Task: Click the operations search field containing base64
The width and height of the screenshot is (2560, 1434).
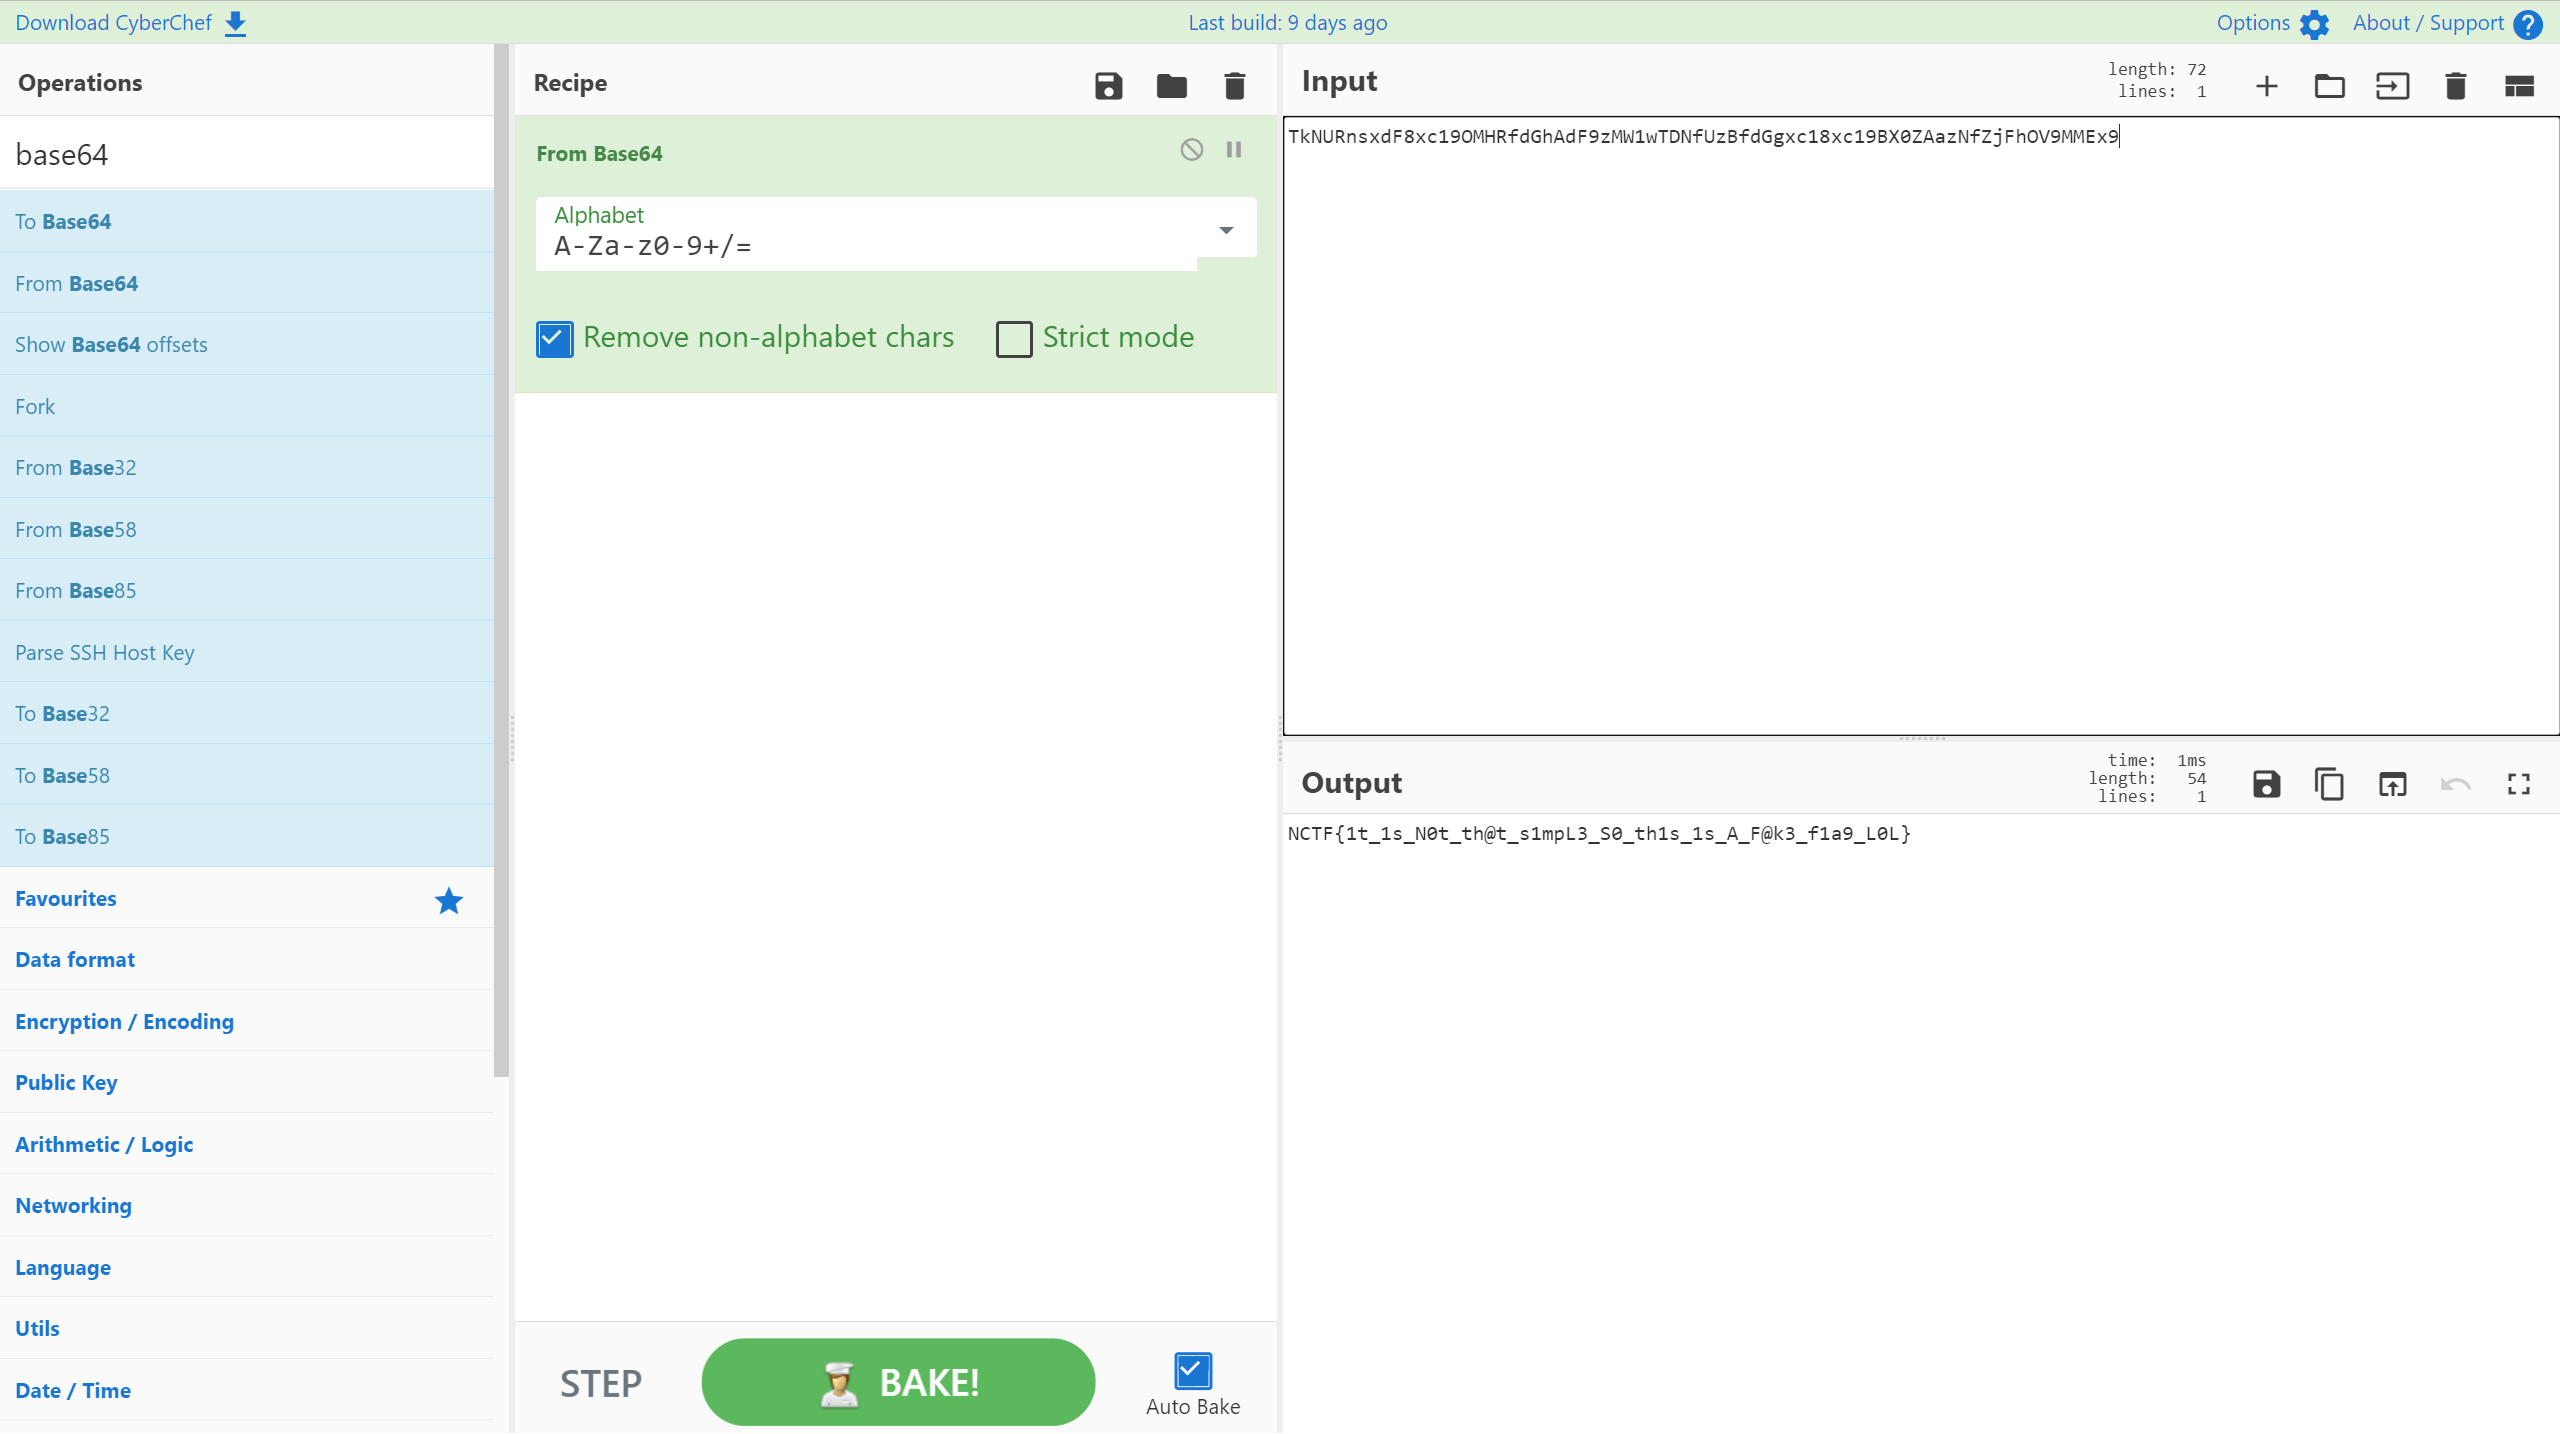Action: 247,155
